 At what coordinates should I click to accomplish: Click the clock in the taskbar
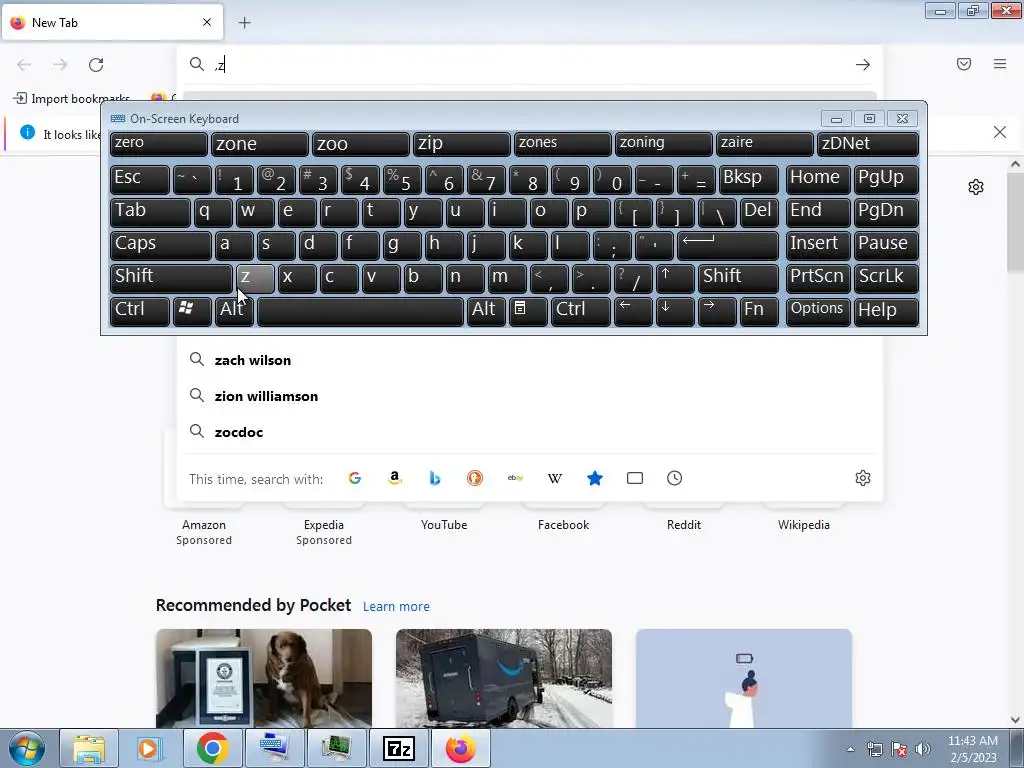[x=972, y=749]
